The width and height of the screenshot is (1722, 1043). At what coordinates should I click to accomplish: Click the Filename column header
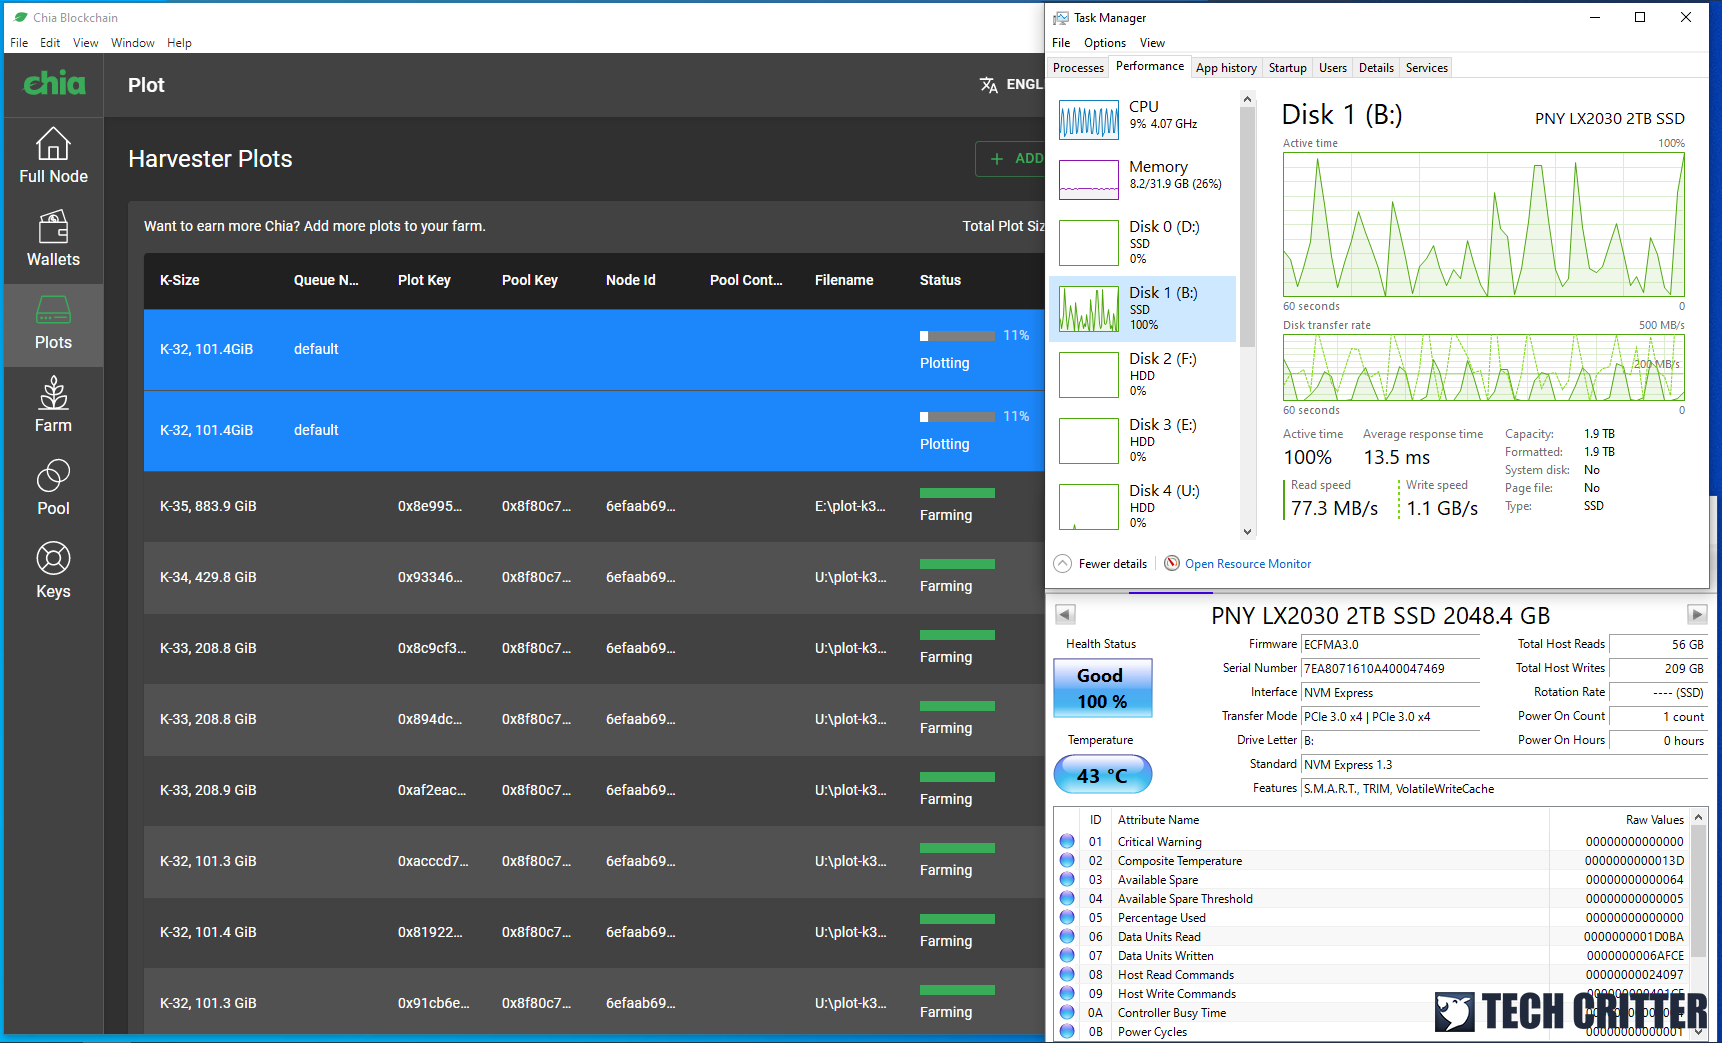click(844, 280)
